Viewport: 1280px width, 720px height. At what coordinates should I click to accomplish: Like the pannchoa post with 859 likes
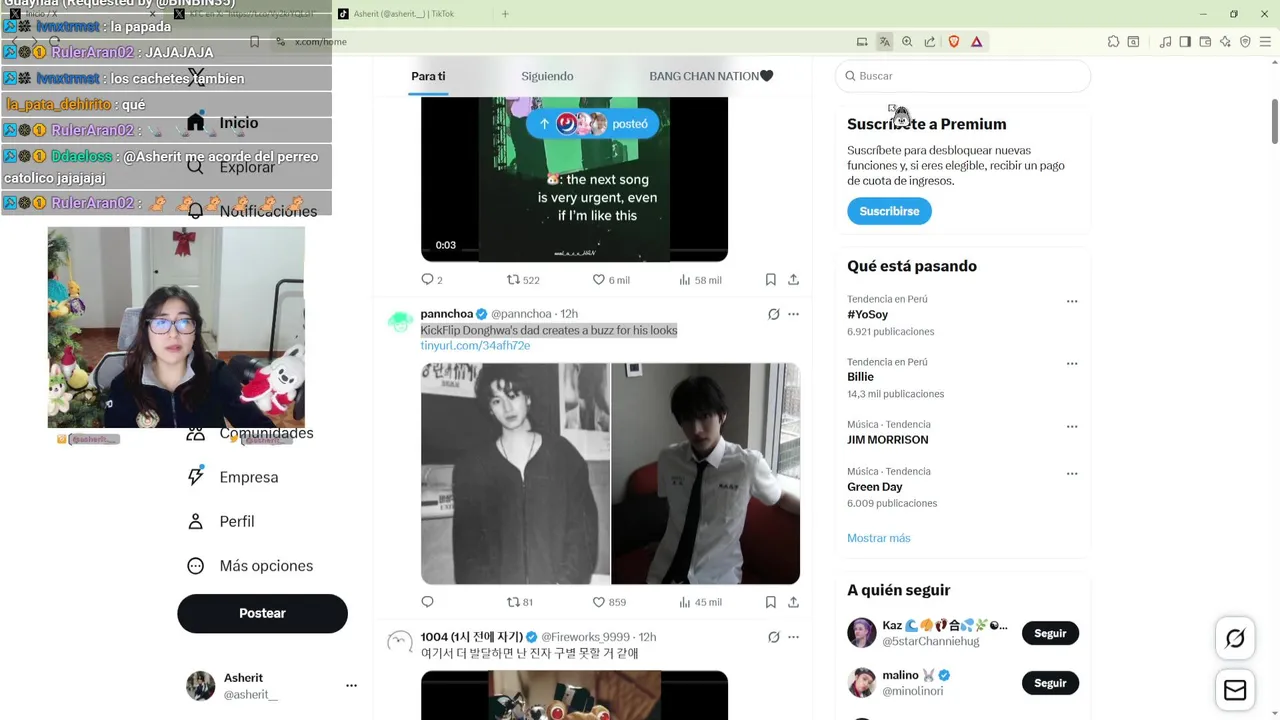pos(609,602)
